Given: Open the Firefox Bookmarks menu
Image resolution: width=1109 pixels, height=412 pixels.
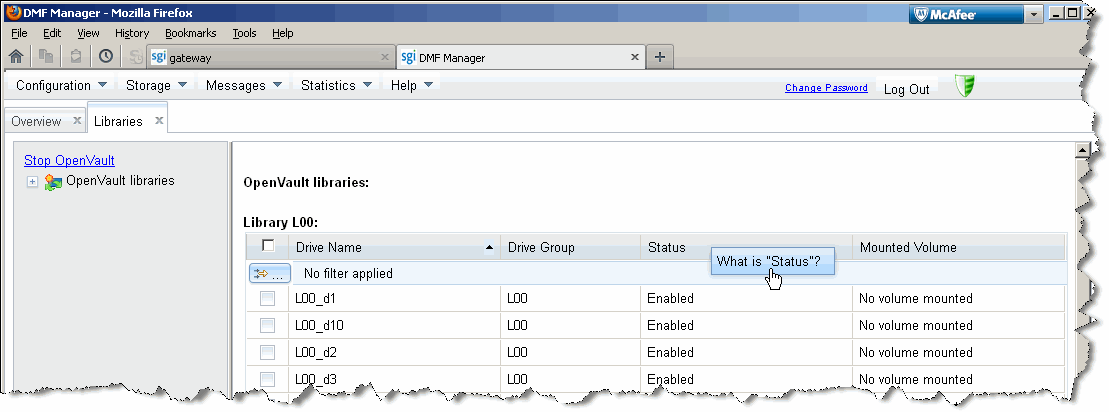Looking at the screenshot, I should coord(190,33).
